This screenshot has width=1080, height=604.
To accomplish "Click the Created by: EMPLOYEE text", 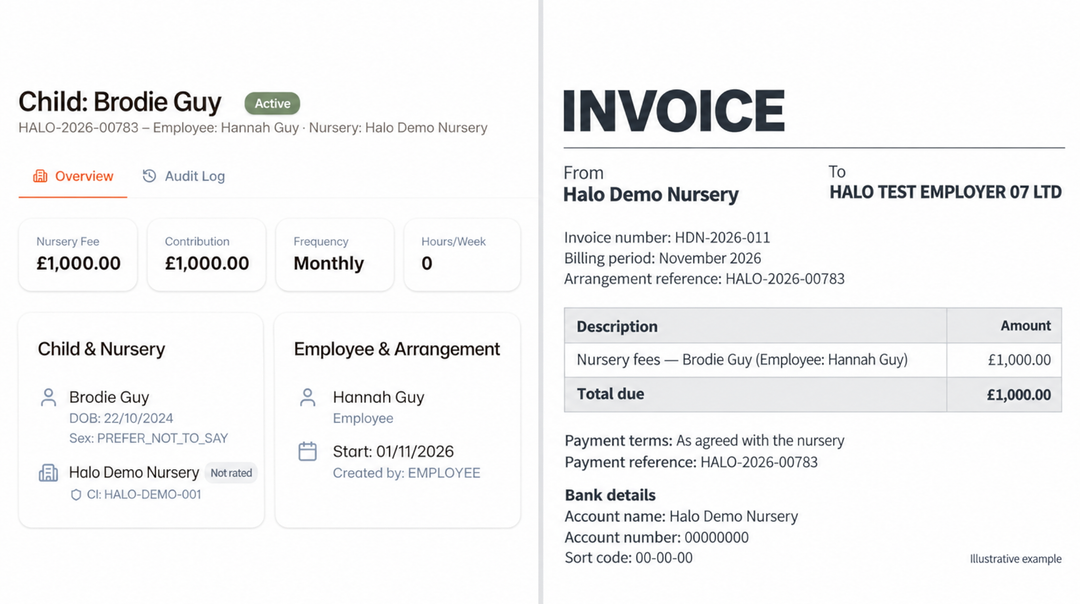I will (x=406, y=473).
